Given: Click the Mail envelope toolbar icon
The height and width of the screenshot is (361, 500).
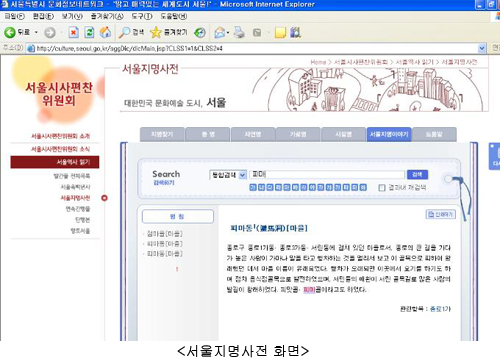Looking at the screenshot, I should point(220,32).
